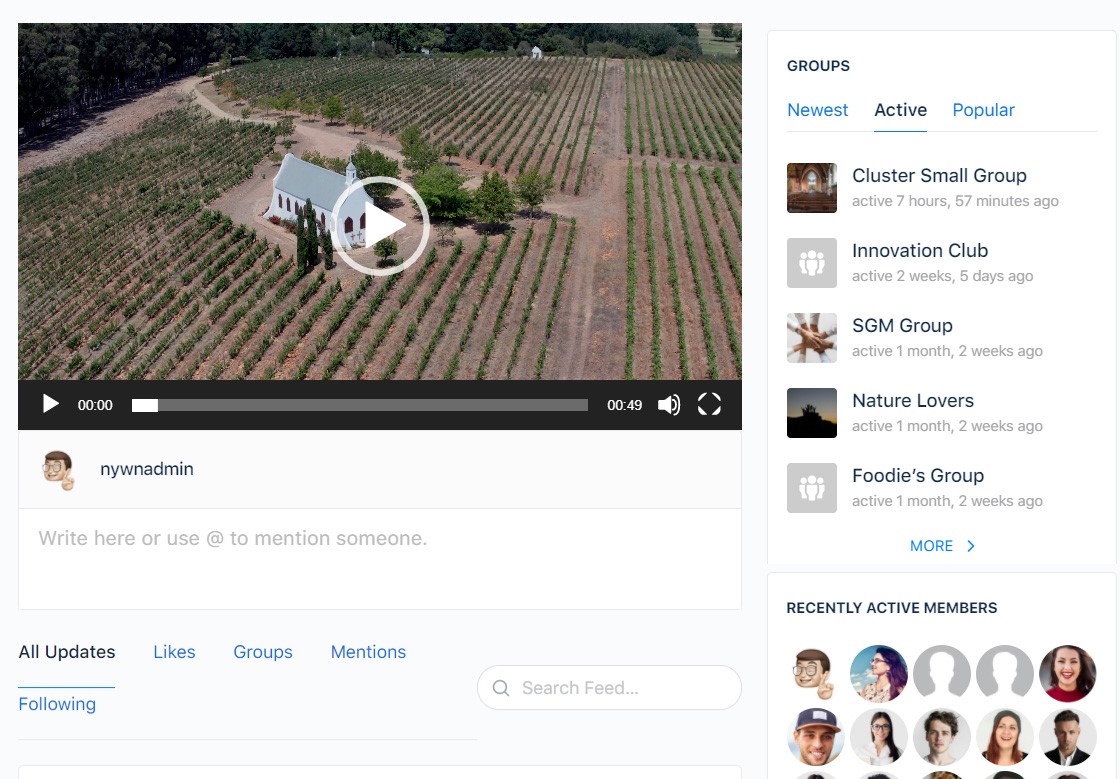Viewport: 1120px width, 779px height.
Task: Select the Foodie's Group placeholder icon
Action: [811, 487]
